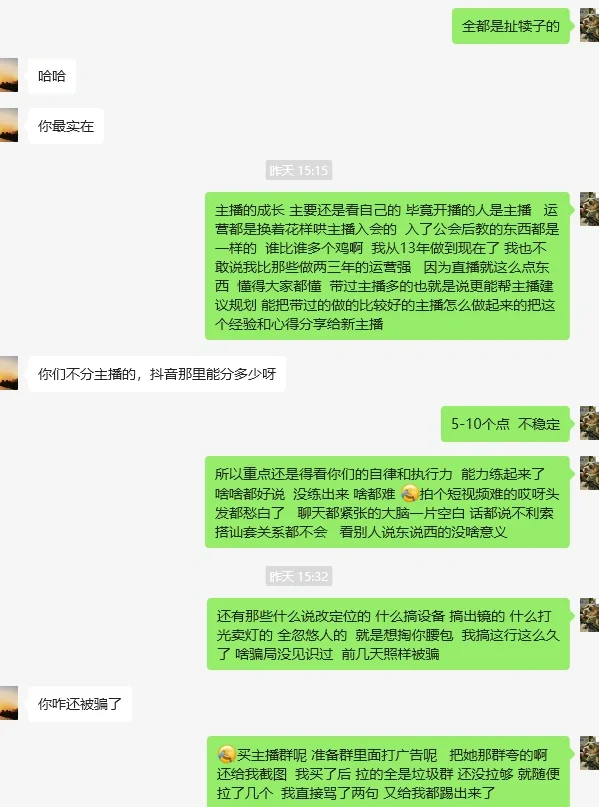Click the message 你们不分主播的，抖音那里能分多少呀
599x807 pixels.
tap(157, 374)
